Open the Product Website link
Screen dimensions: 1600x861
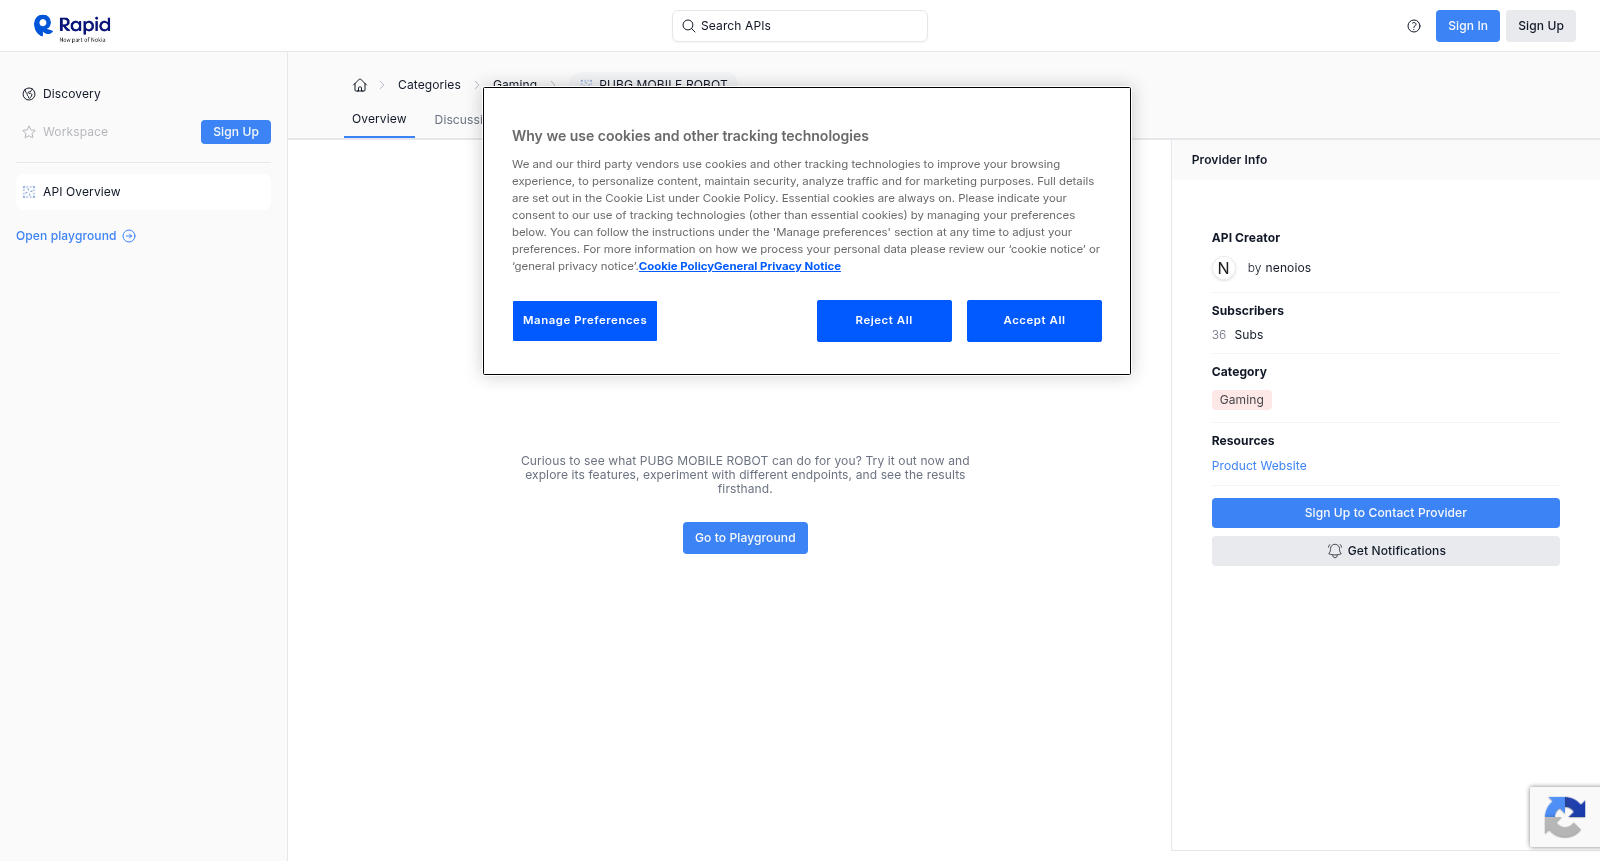pos(1259,466)
